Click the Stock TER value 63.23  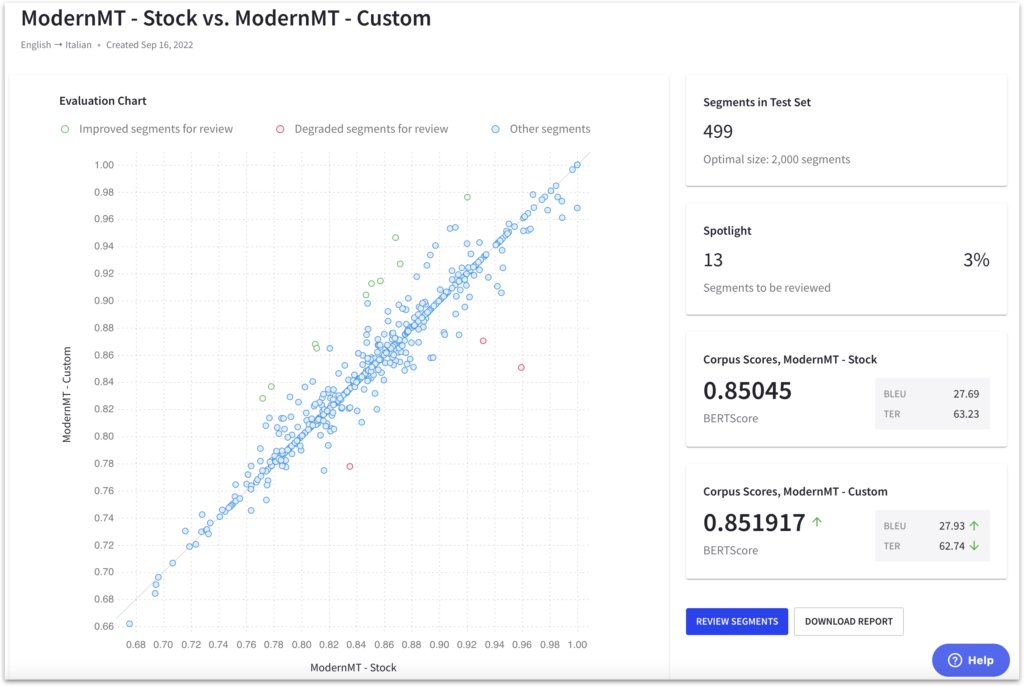pyautogui.click(x=966, y=414)
